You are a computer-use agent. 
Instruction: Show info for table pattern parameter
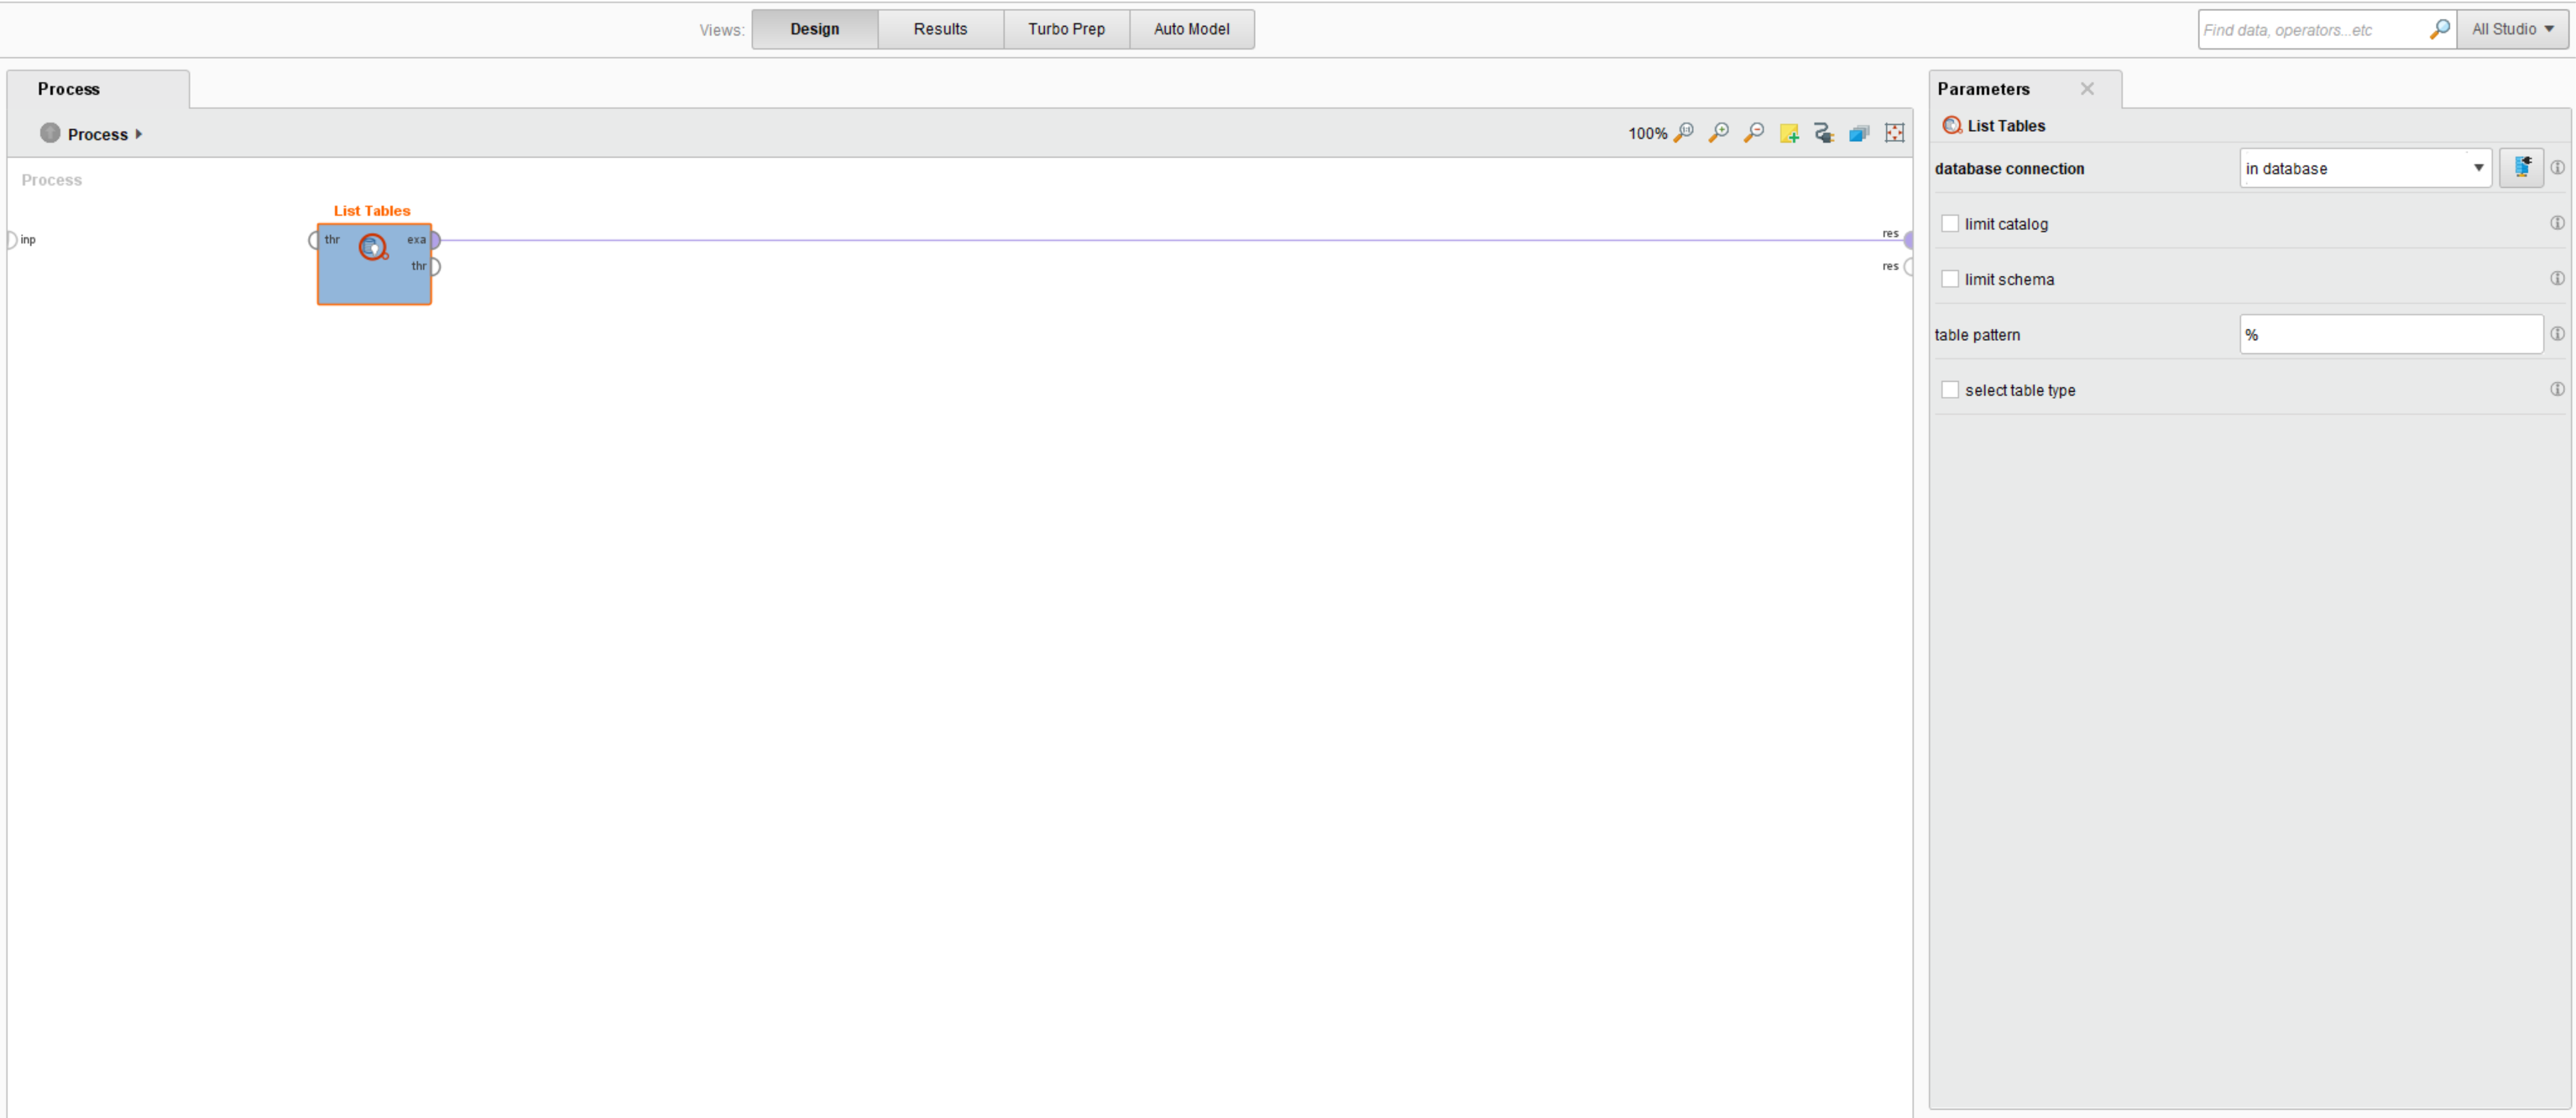2557,333
